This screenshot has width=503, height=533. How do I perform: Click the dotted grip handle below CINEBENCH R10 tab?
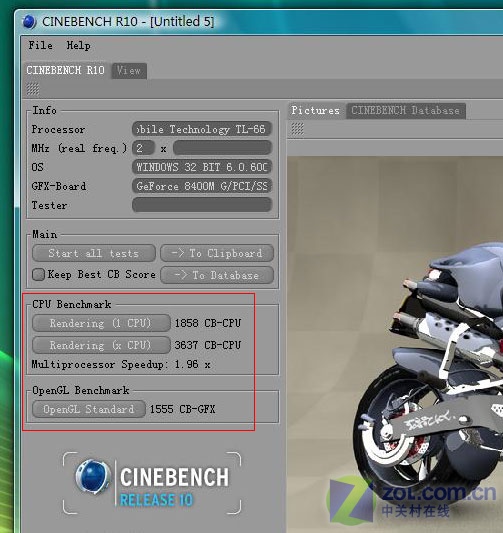coord(33,89)
